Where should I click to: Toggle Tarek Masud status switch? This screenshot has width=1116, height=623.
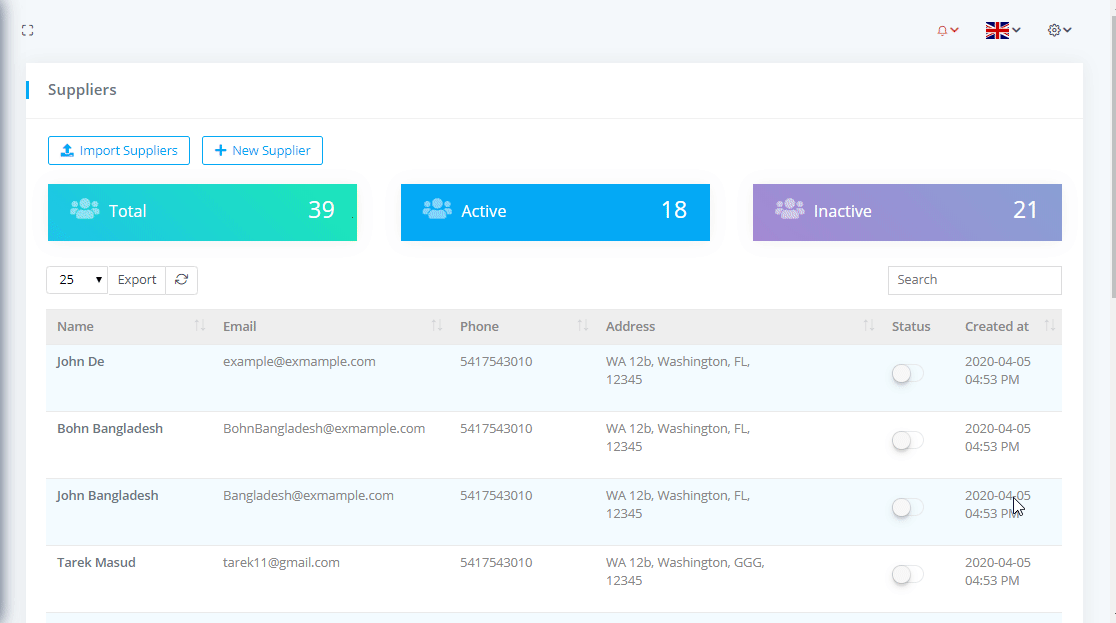click(907, 575)
